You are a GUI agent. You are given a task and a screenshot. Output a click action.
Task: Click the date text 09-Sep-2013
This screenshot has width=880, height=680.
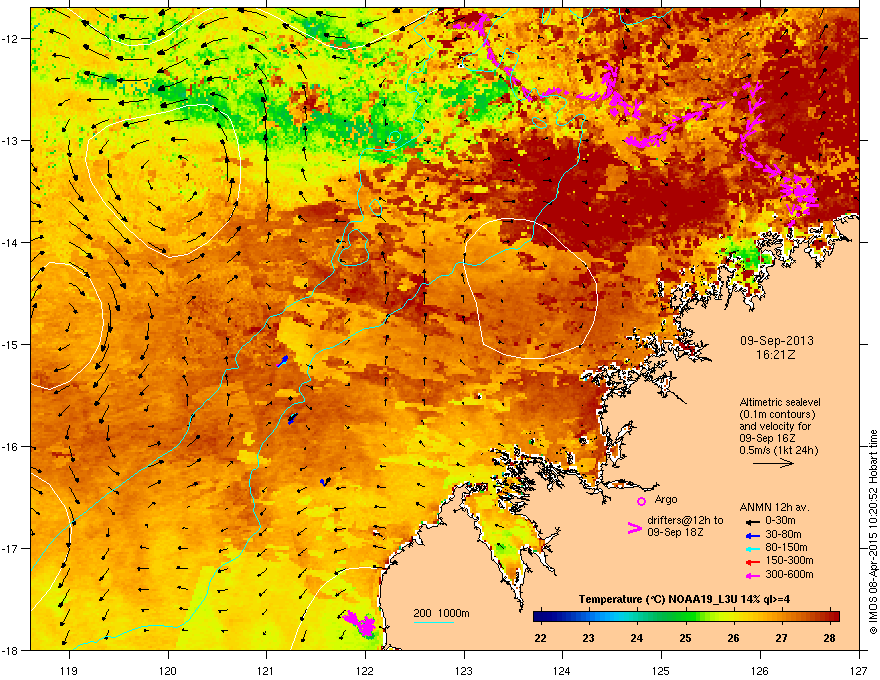click(x=776, y=341)
